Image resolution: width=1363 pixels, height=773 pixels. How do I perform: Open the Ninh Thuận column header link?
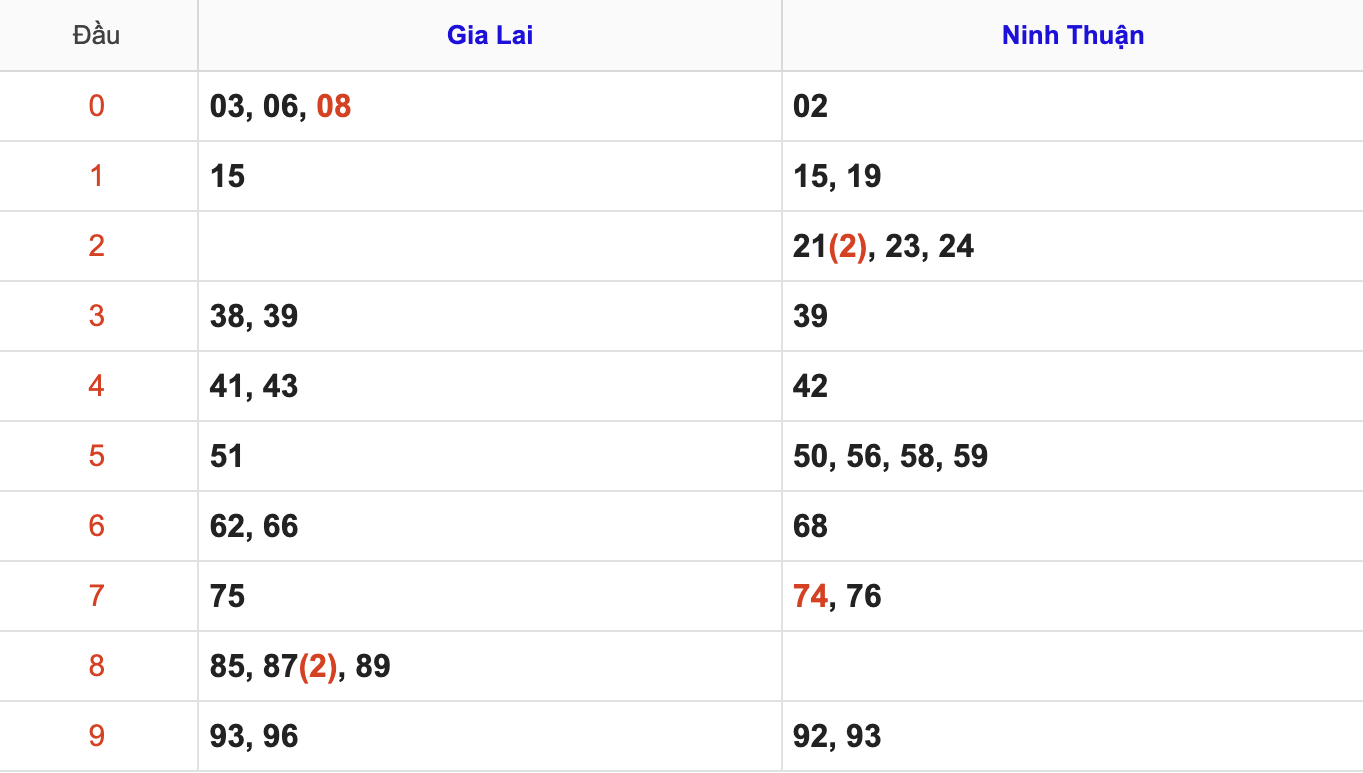pyautogui.click(x=1072, y=36)
